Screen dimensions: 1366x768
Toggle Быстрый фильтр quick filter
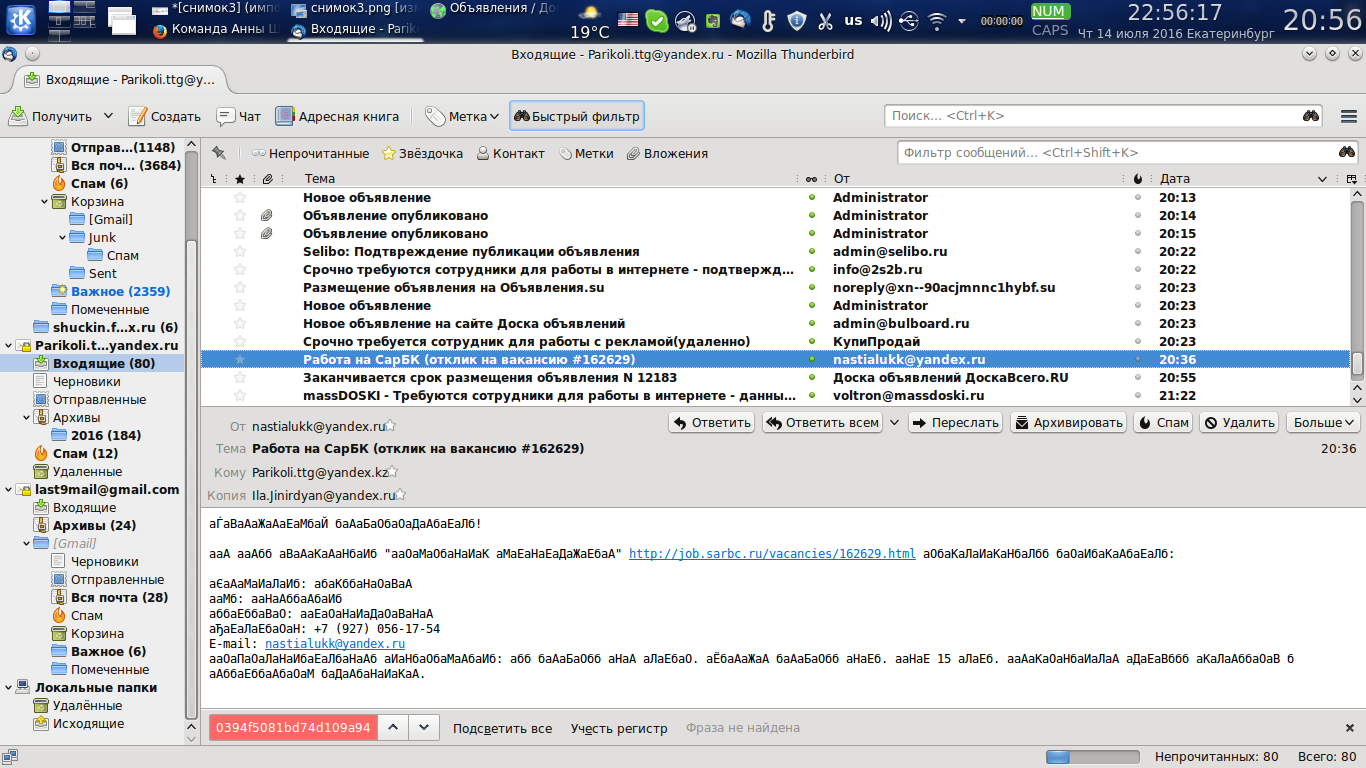[576, 116]
